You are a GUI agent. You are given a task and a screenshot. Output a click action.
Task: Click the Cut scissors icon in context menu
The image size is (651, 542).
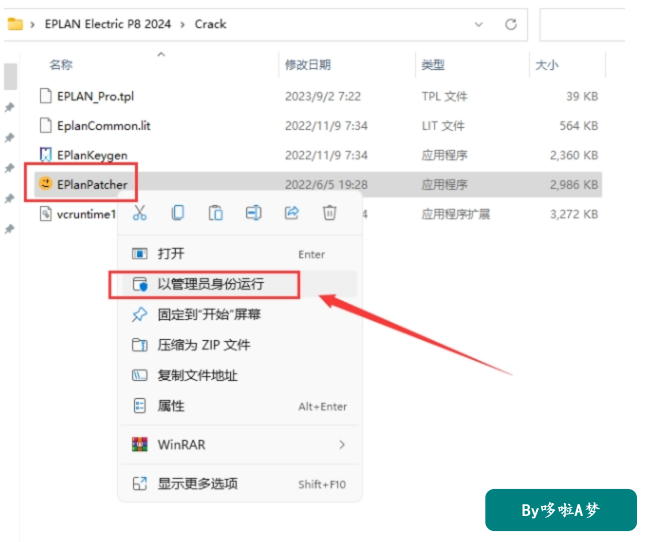(x=140, y=213)
